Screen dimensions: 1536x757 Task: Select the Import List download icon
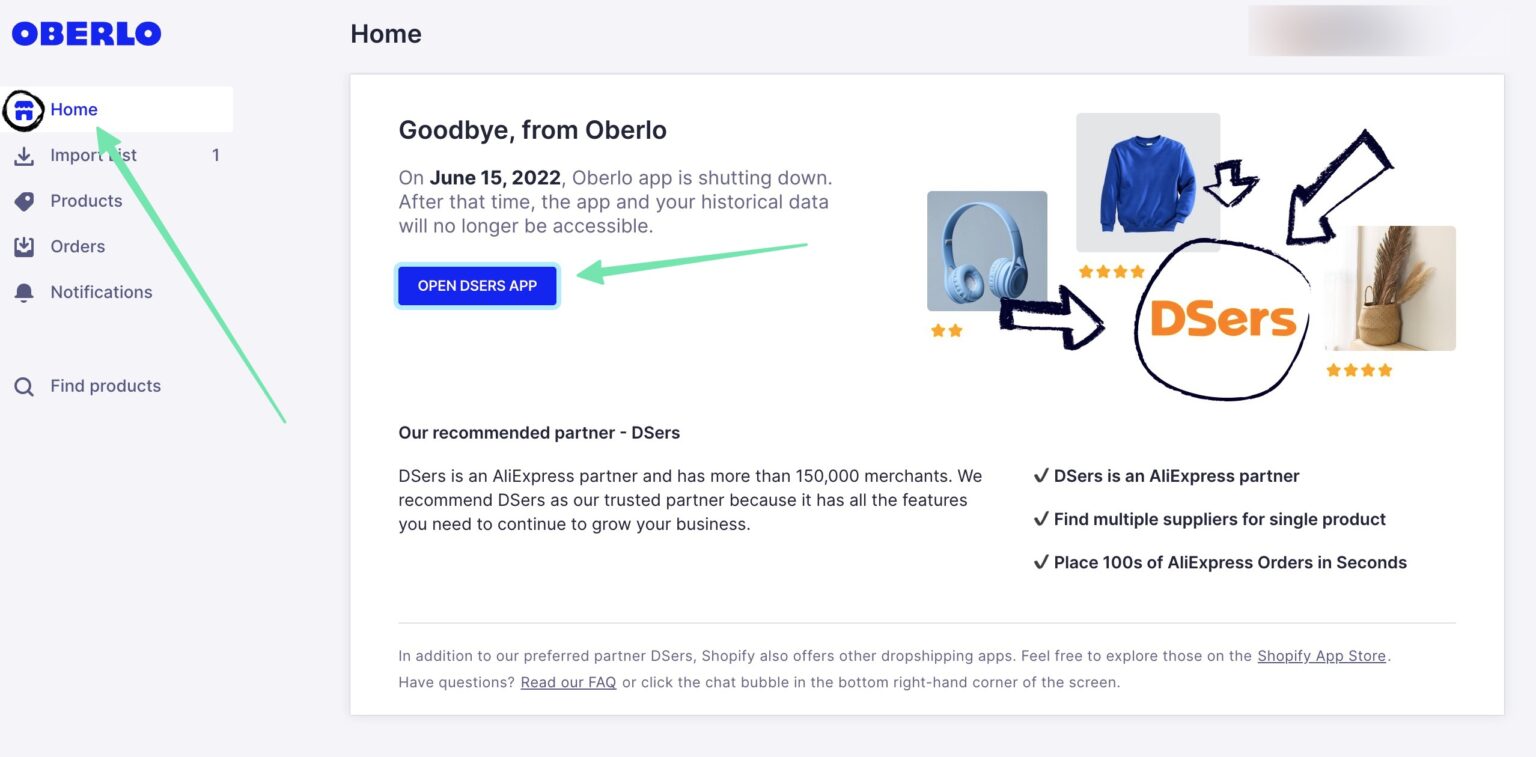(24, 155)
